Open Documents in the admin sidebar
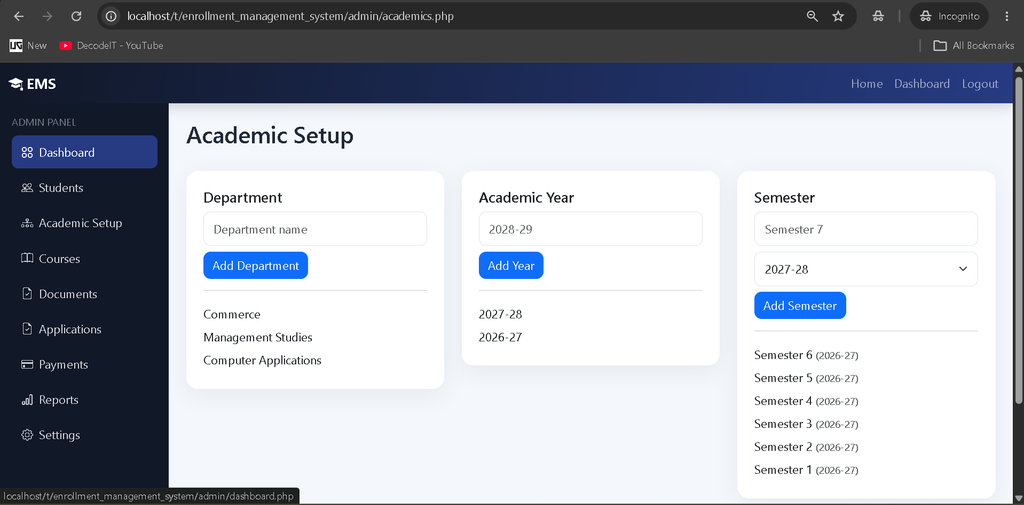 84,294
